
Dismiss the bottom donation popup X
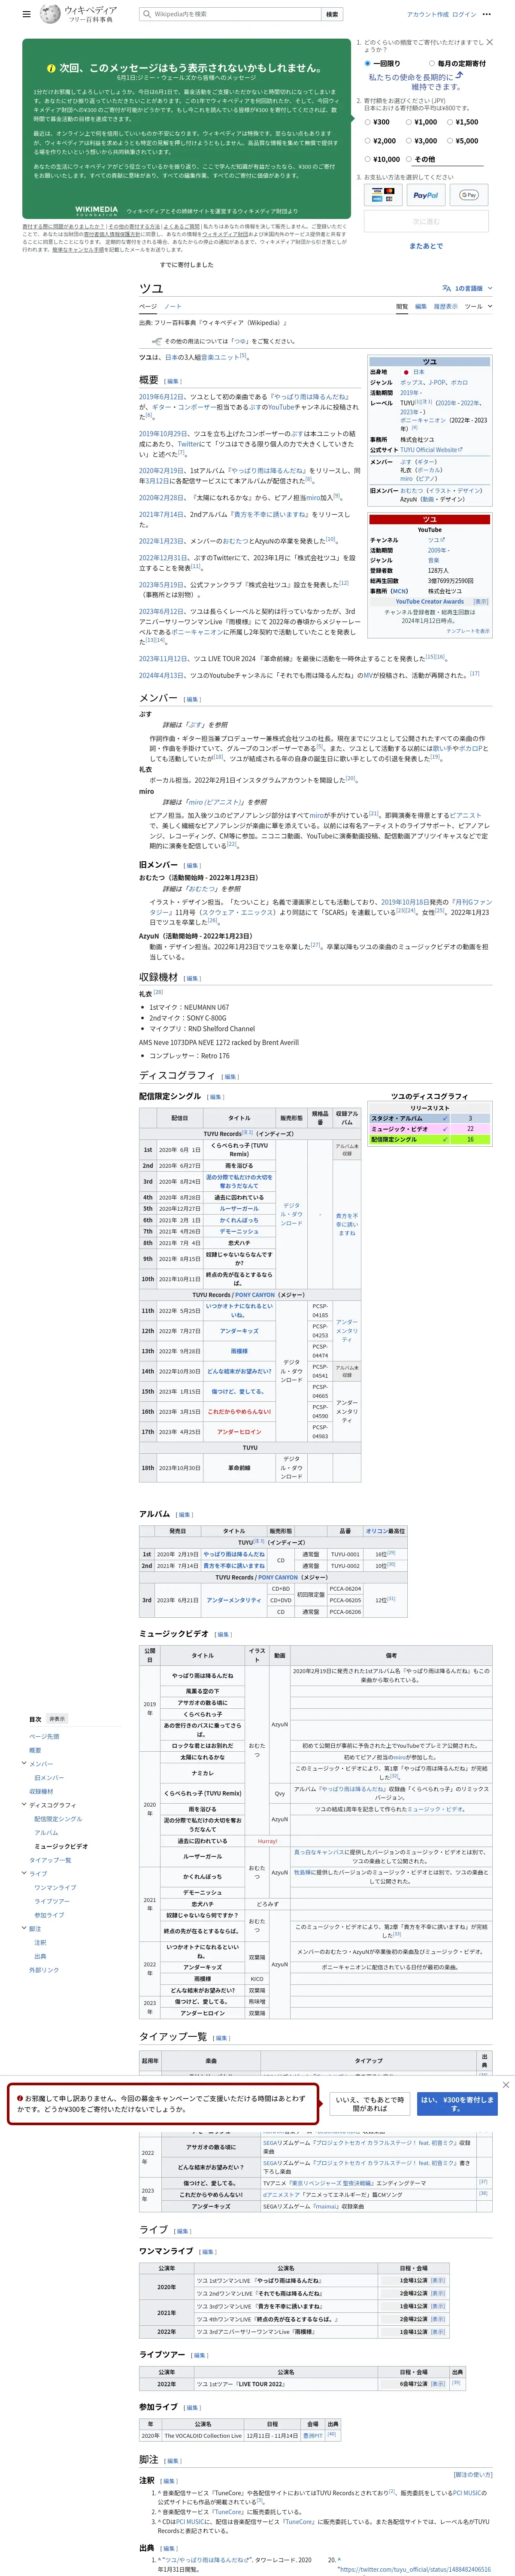point(505,2084)
